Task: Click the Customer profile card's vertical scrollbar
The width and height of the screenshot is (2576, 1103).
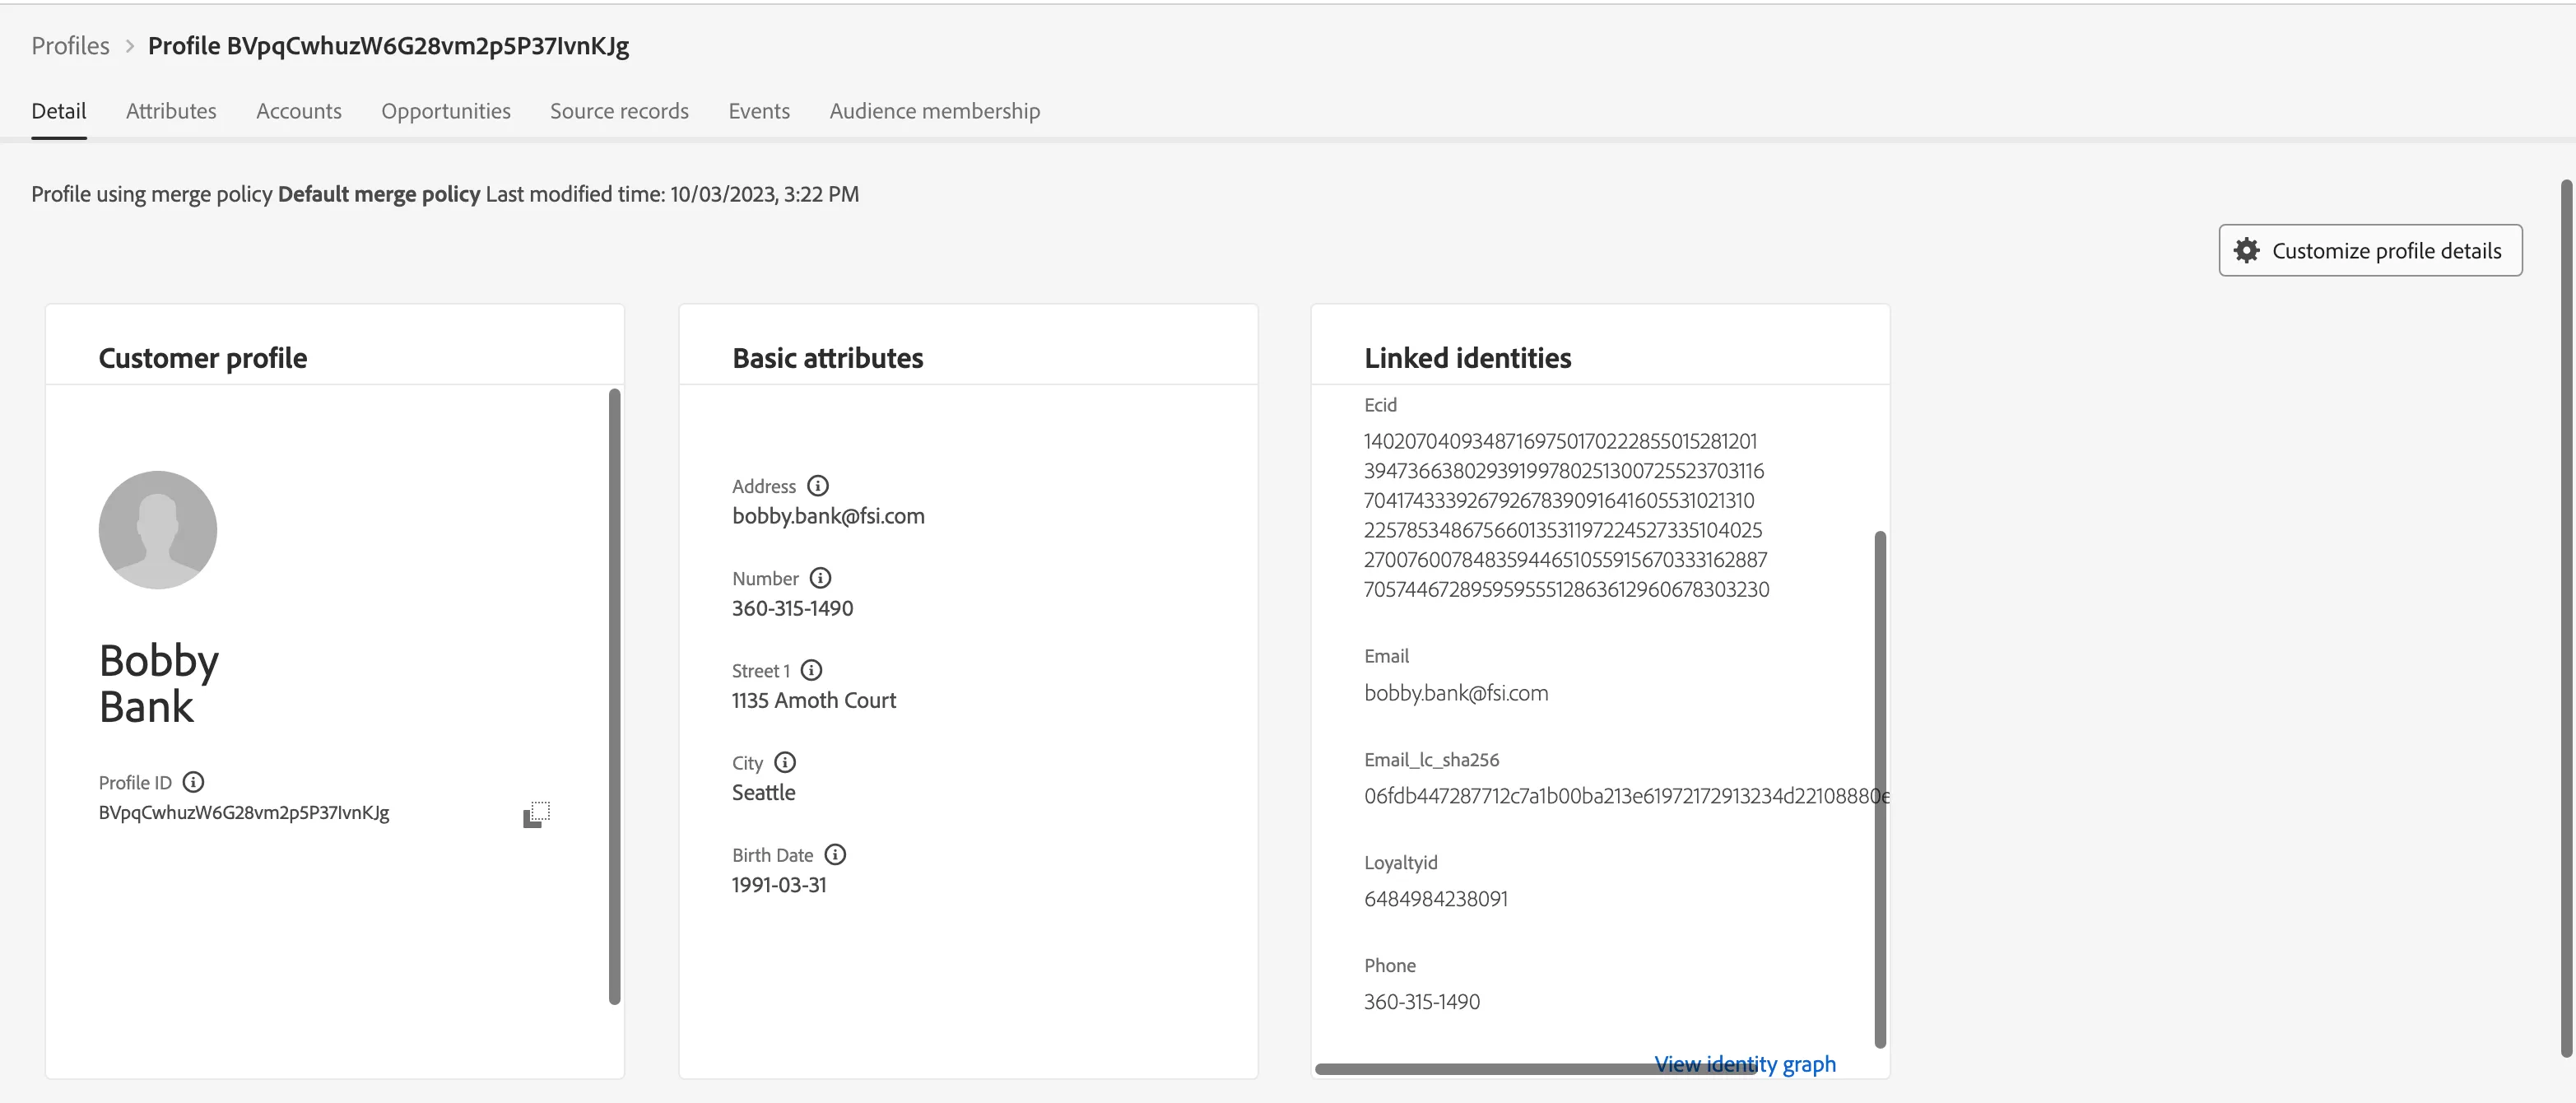Action: coord(615,696)
